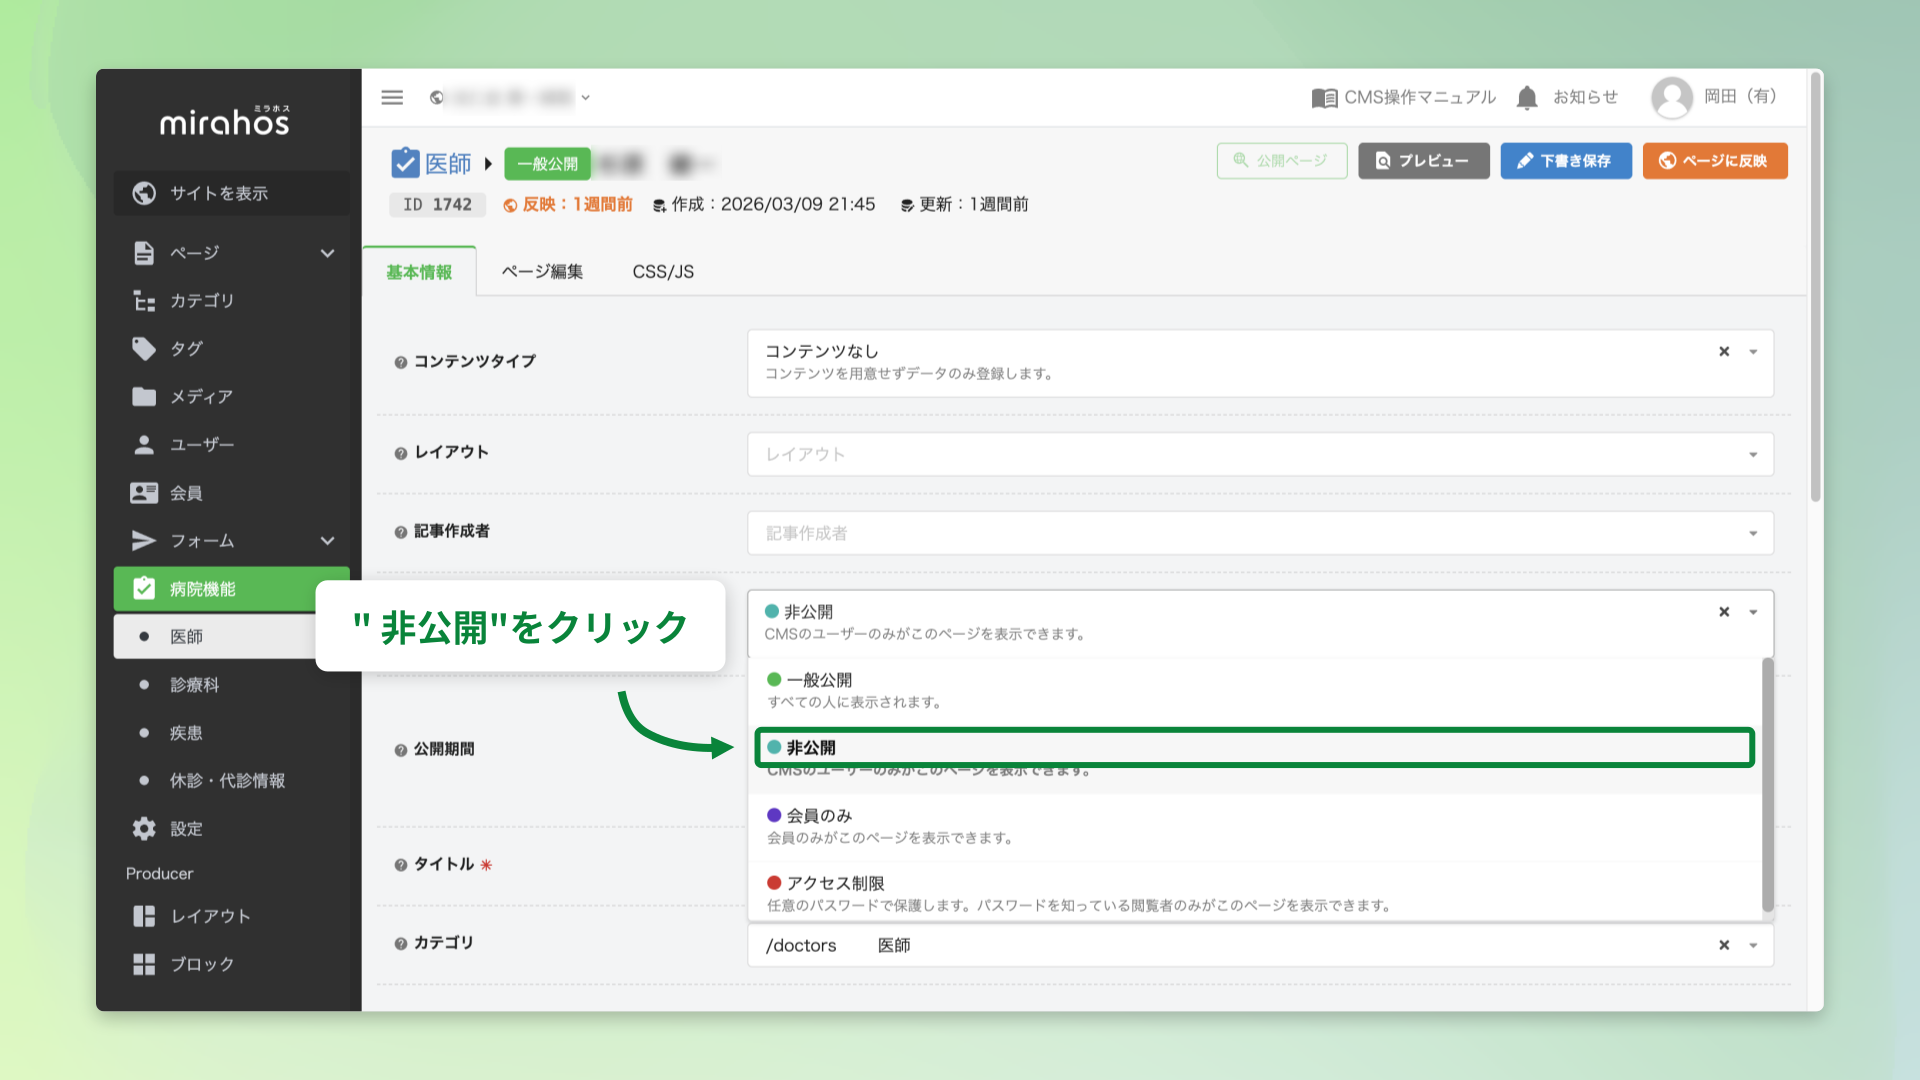Click the ID 1742 badge
This screenshot has width=1920, height=1080.
pyautogui.click(x=437, y=205)
